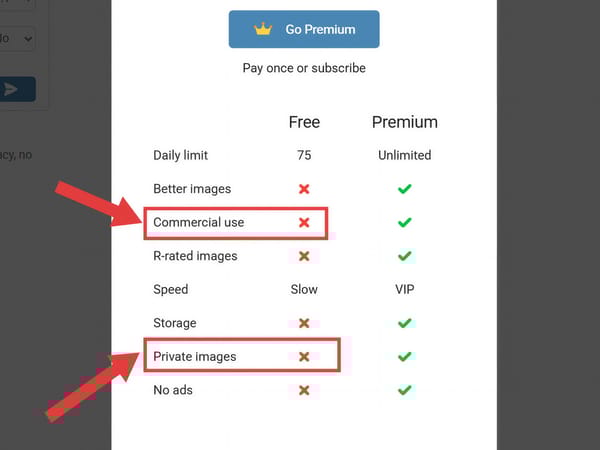The image size is (600, 450).
Task: Click the Premium check for No ads
Action: pos(404,390)
